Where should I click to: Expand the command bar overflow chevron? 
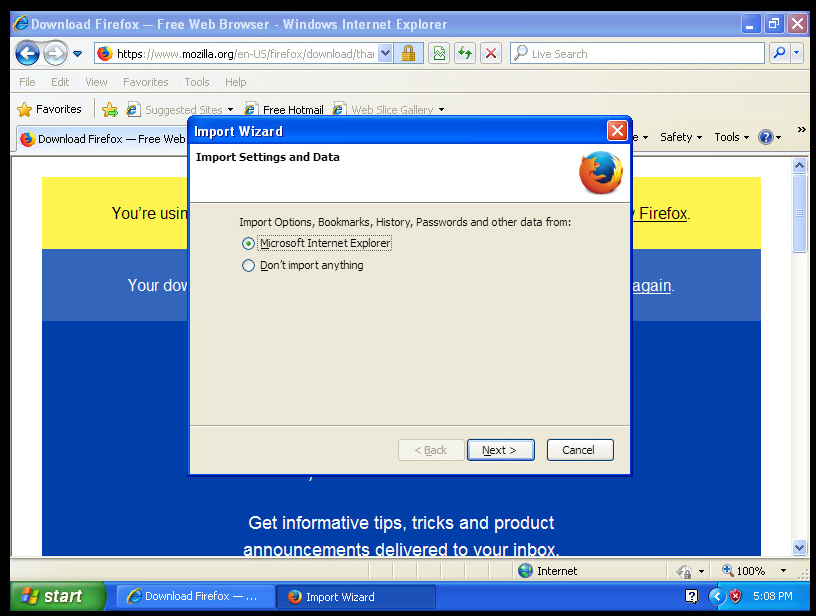click(x=801, y=130)
